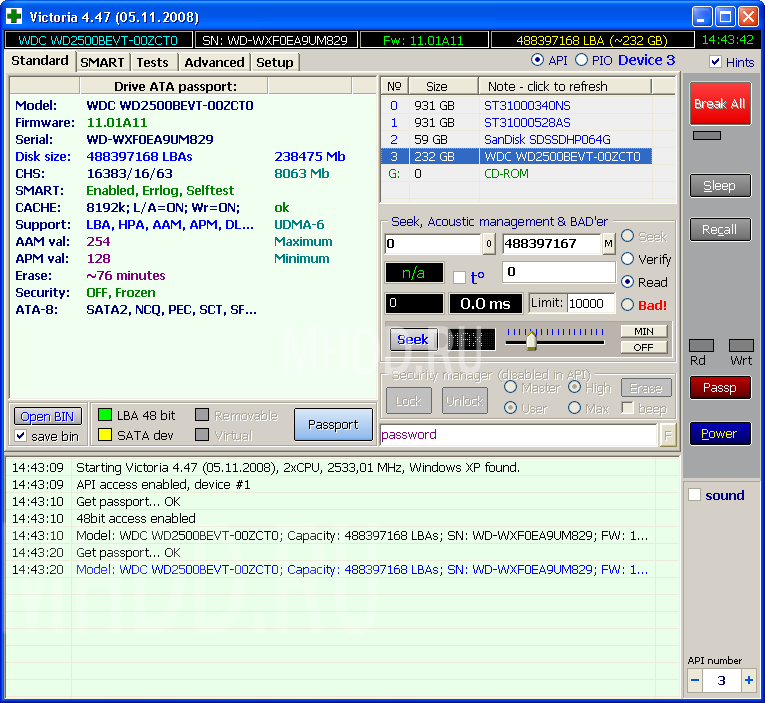The width and height of the screenshot is (765, 703).
Task: Click the Open BIN button
Action: [47, 417]
